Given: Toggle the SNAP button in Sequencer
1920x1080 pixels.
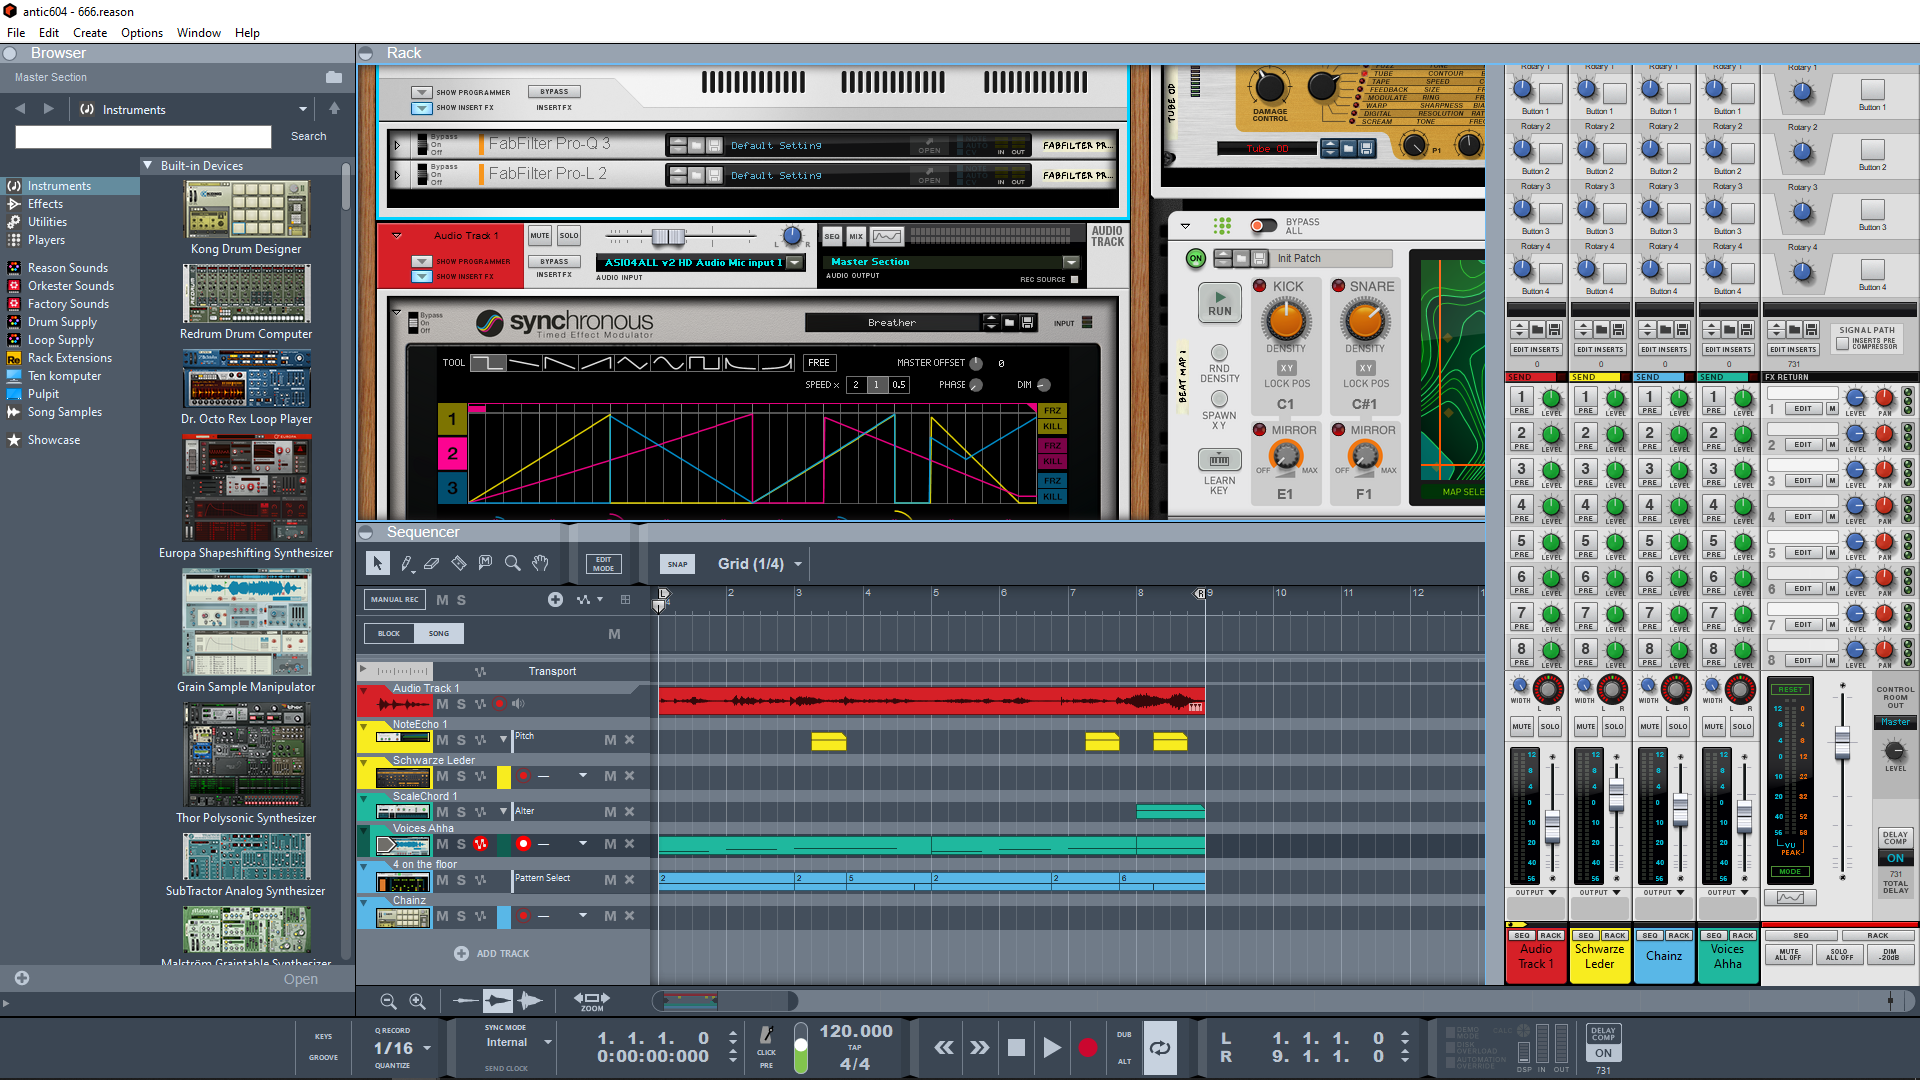Looking at the screenshot, I should [677, 564].
